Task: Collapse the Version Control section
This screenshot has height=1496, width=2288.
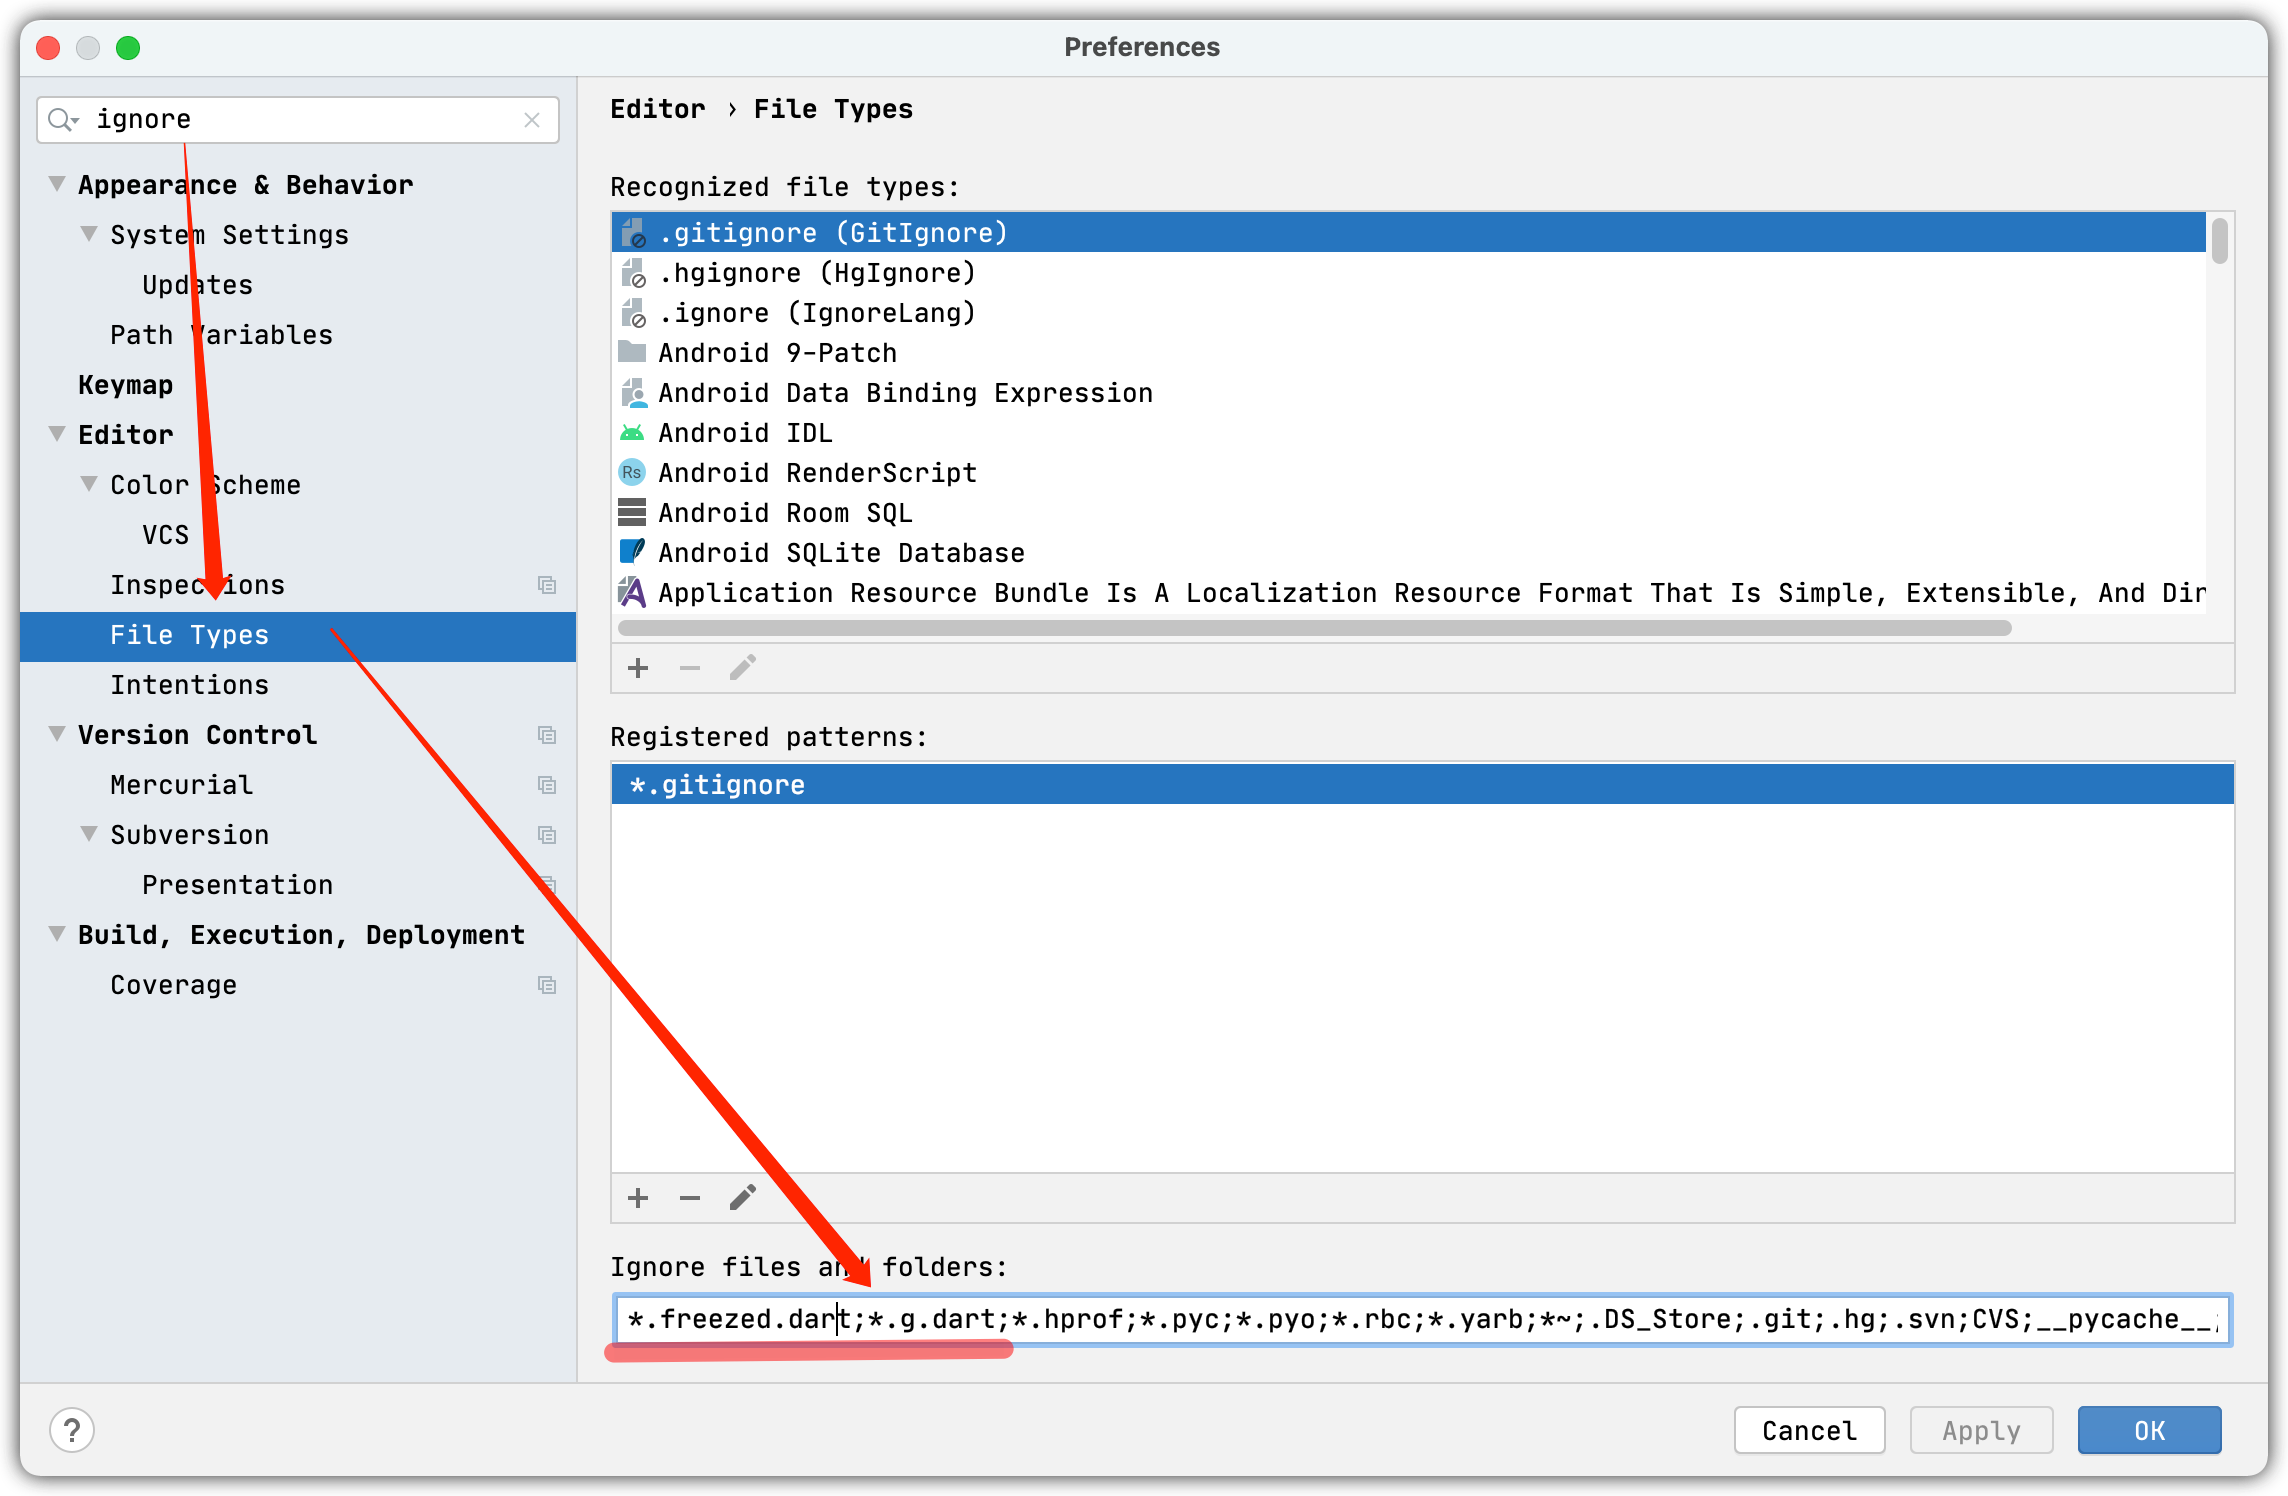Action: coord(57,734)
